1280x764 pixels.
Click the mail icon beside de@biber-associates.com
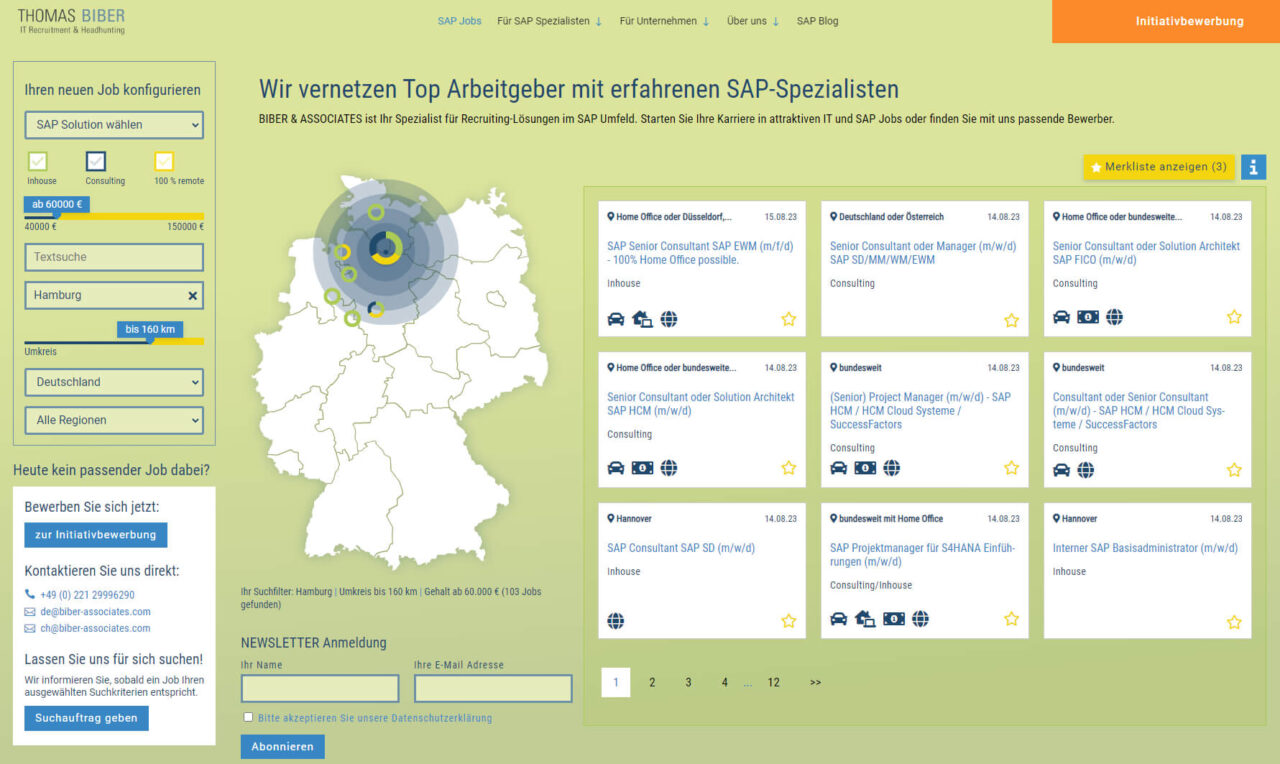point(28,611)
